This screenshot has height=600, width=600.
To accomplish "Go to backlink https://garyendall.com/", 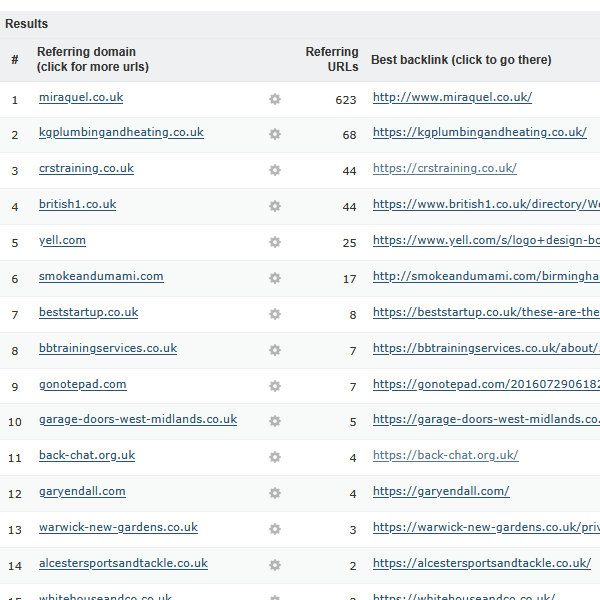I will (441, 492).
